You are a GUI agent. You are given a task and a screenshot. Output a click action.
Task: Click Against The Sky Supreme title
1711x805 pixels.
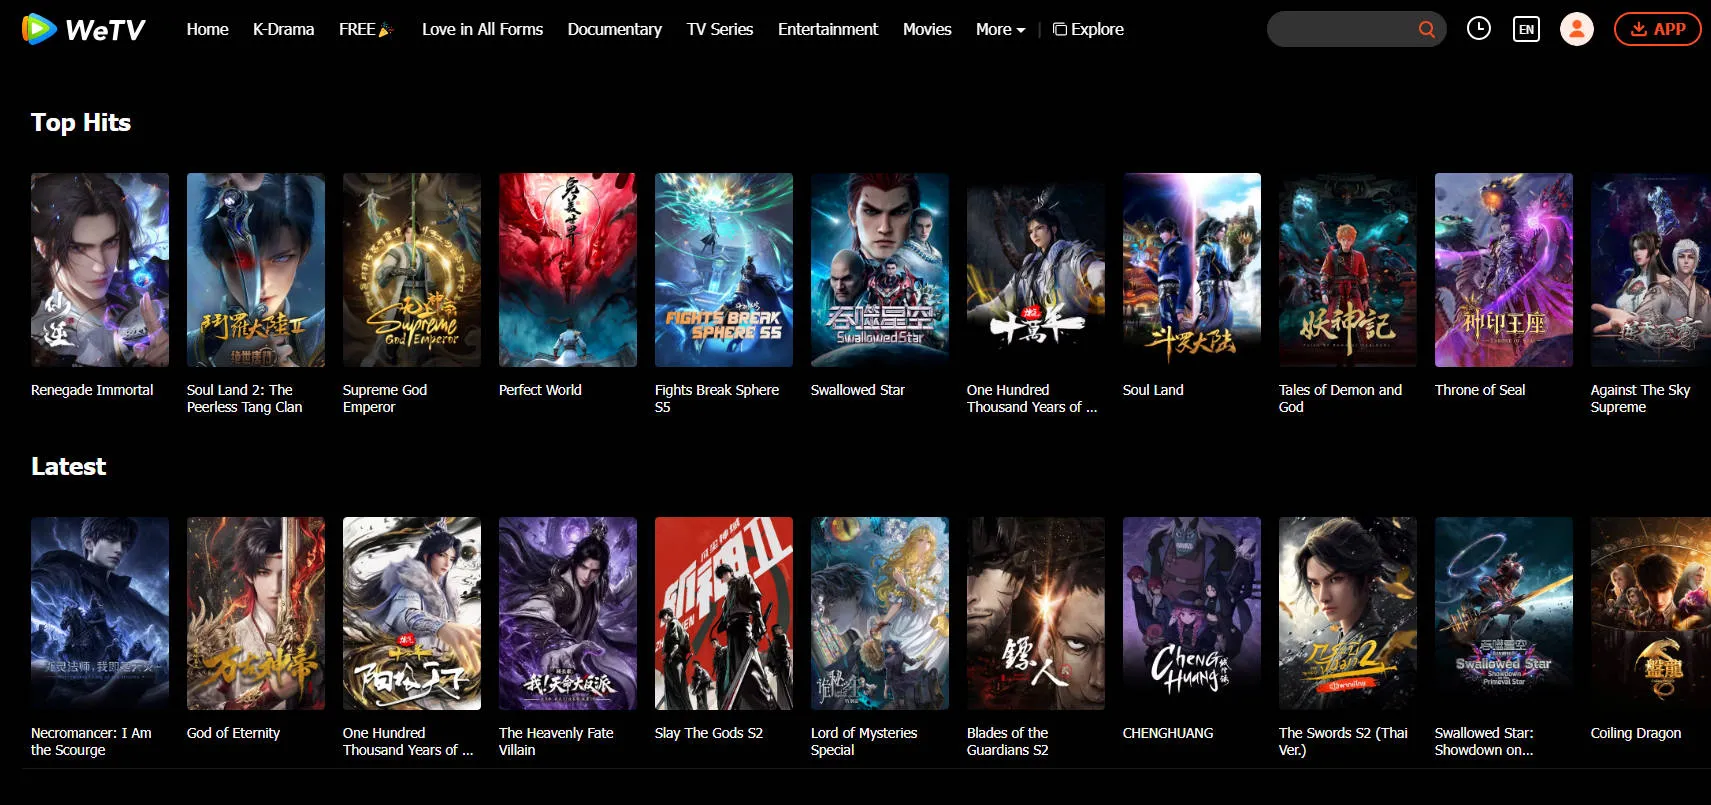point(1640,398)
